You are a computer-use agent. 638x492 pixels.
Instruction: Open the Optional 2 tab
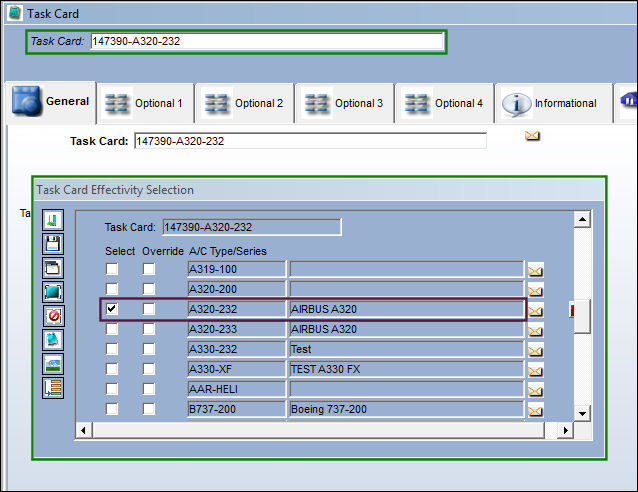click(x=245, y=103)
